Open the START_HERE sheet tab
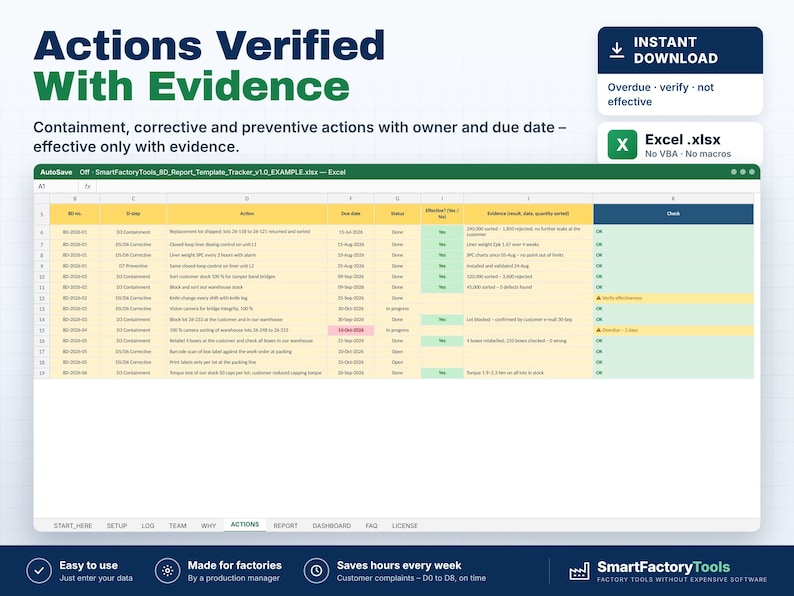This screenshot has height=596, width=794. pyautogui.click(x=73, y=526)
